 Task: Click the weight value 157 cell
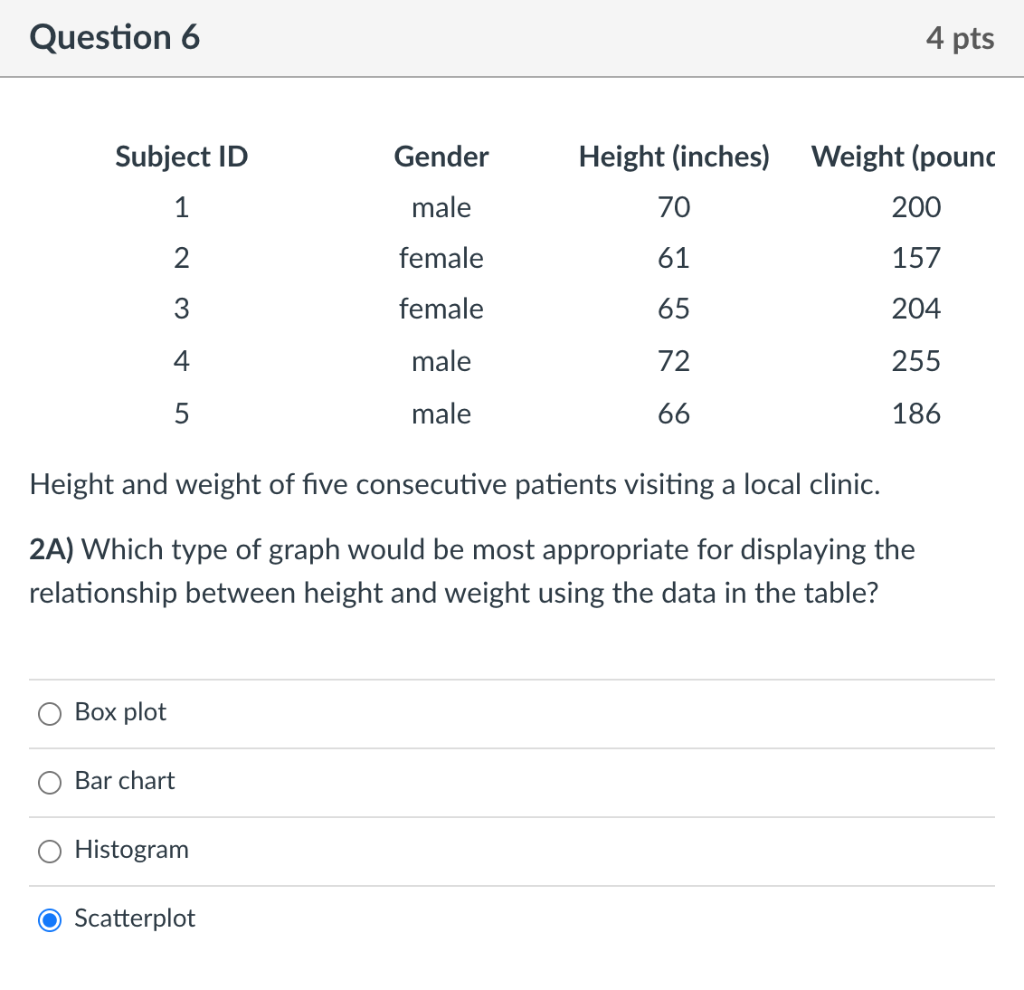click(x=916, y=258)
